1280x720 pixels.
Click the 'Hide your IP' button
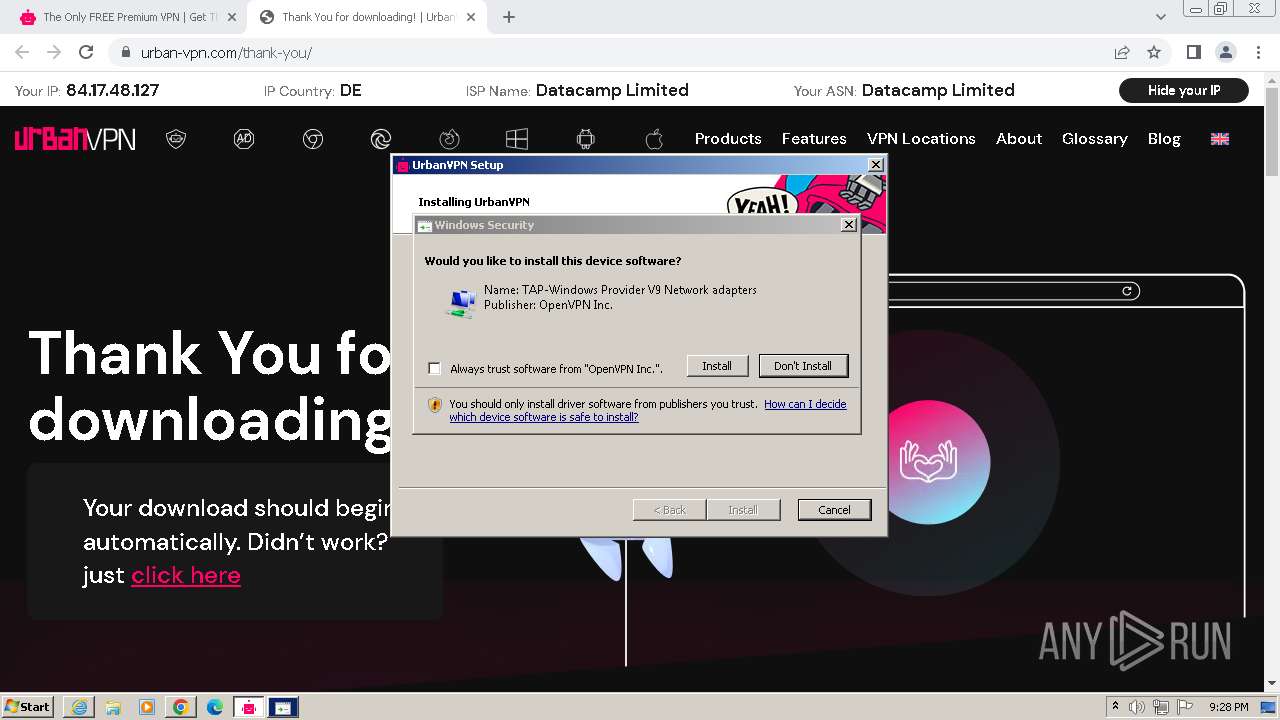click(1184, 90)
